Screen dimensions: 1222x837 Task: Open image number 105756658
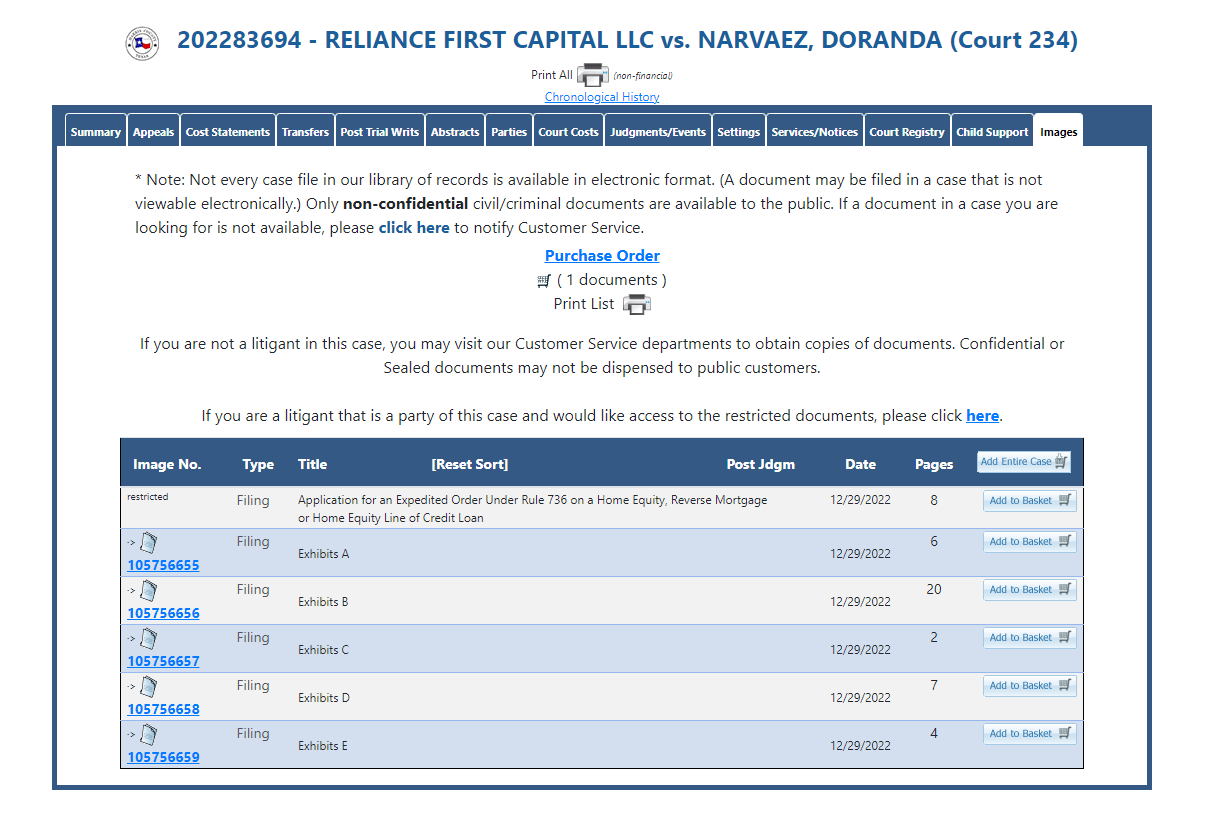point(163,709)
